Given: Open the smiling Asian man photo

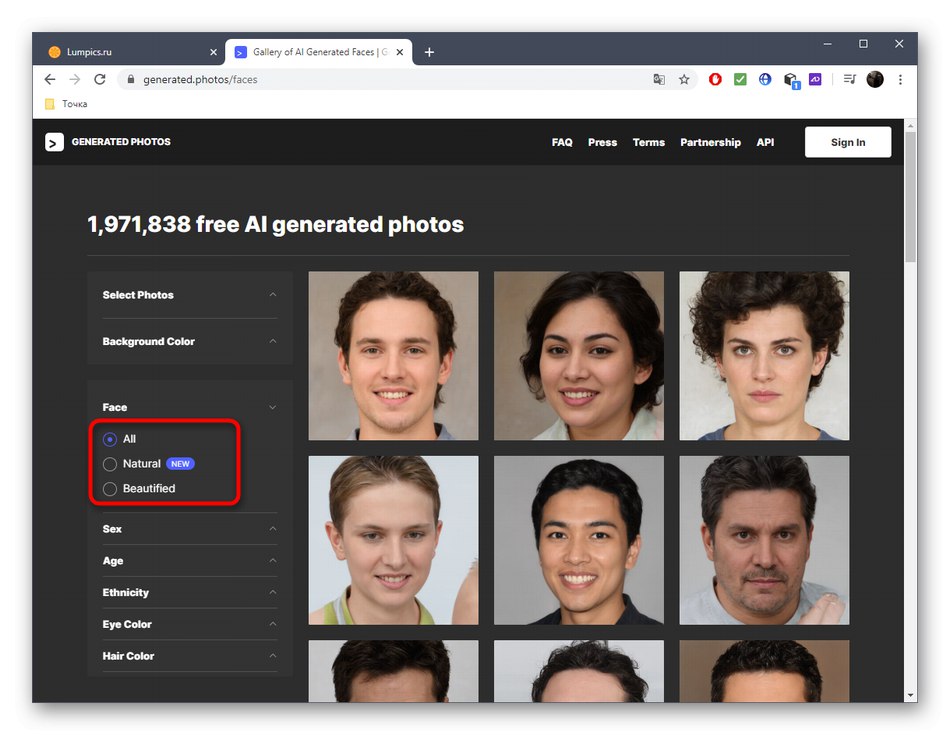Looking at the screenshot, I should click(579, 540).
